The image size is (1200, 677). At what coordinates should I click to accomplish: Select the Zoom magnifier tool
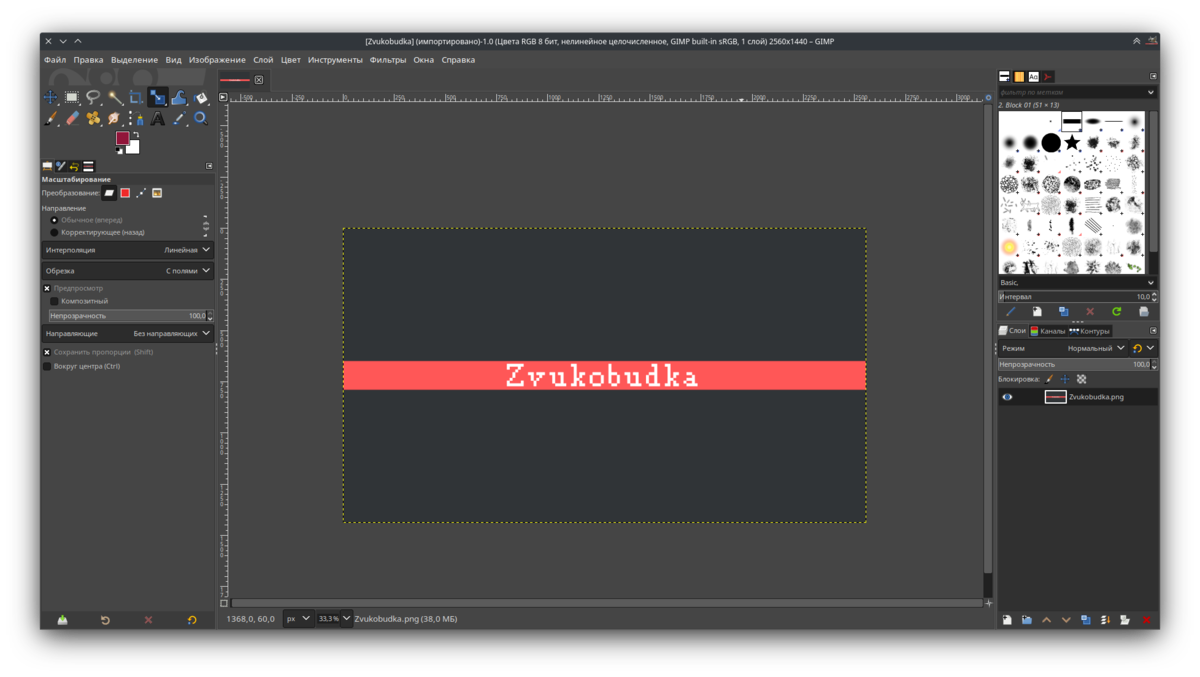(201, 118)
